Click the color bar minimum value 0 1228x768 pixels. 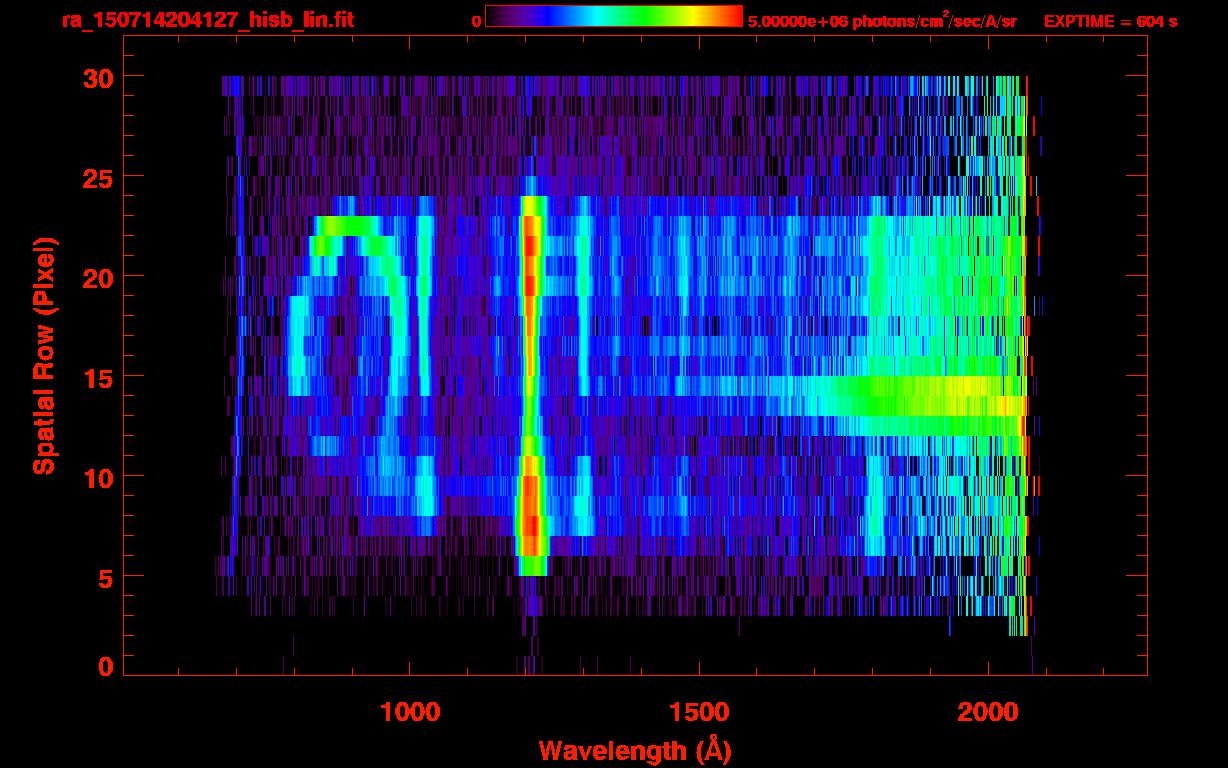click(x=476, y=21)
